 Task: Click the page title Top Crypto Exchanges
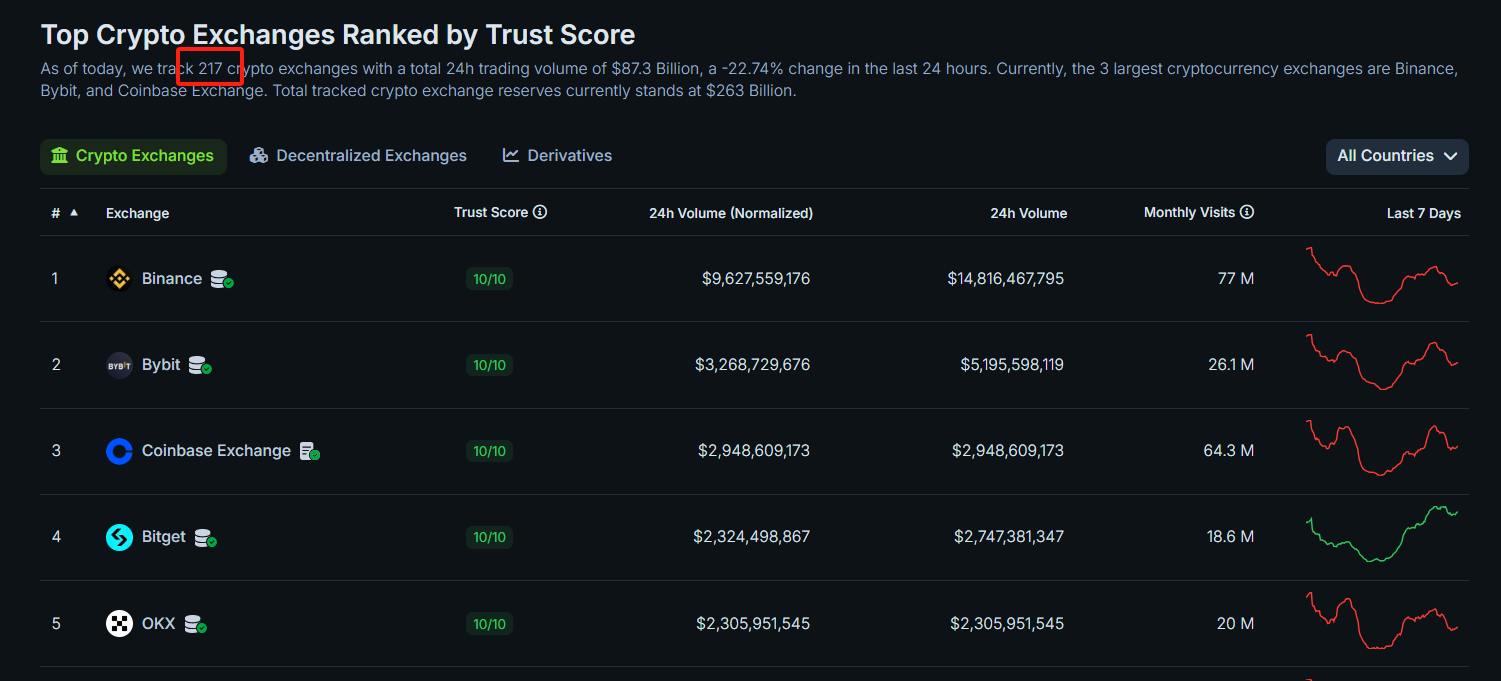[x=338, y=35]
